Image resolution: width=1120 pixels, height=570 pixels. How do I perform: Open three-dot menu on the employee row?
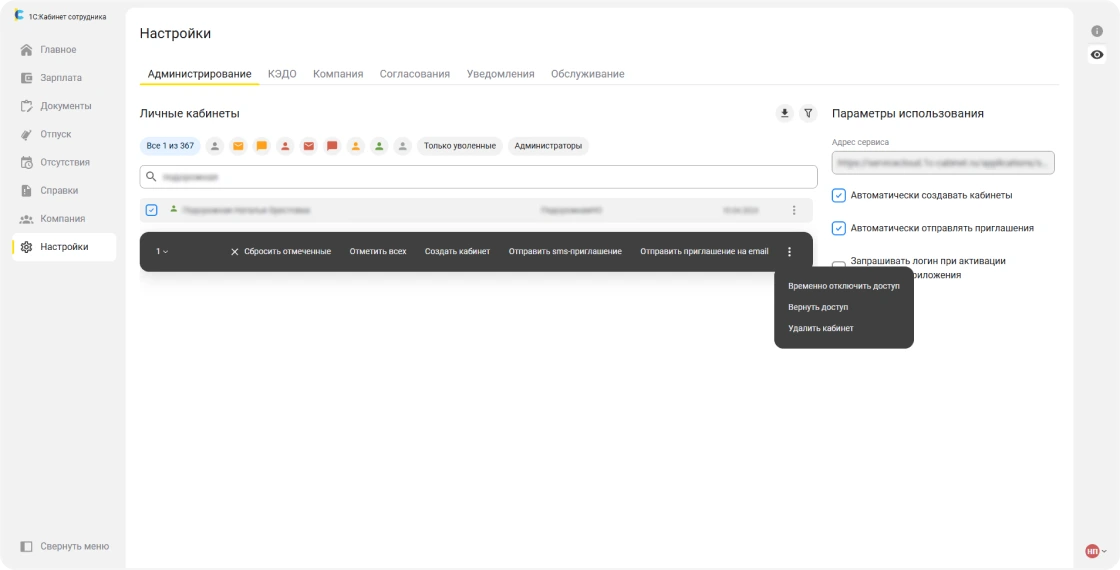pyautogui.click(x=794, y=210)
